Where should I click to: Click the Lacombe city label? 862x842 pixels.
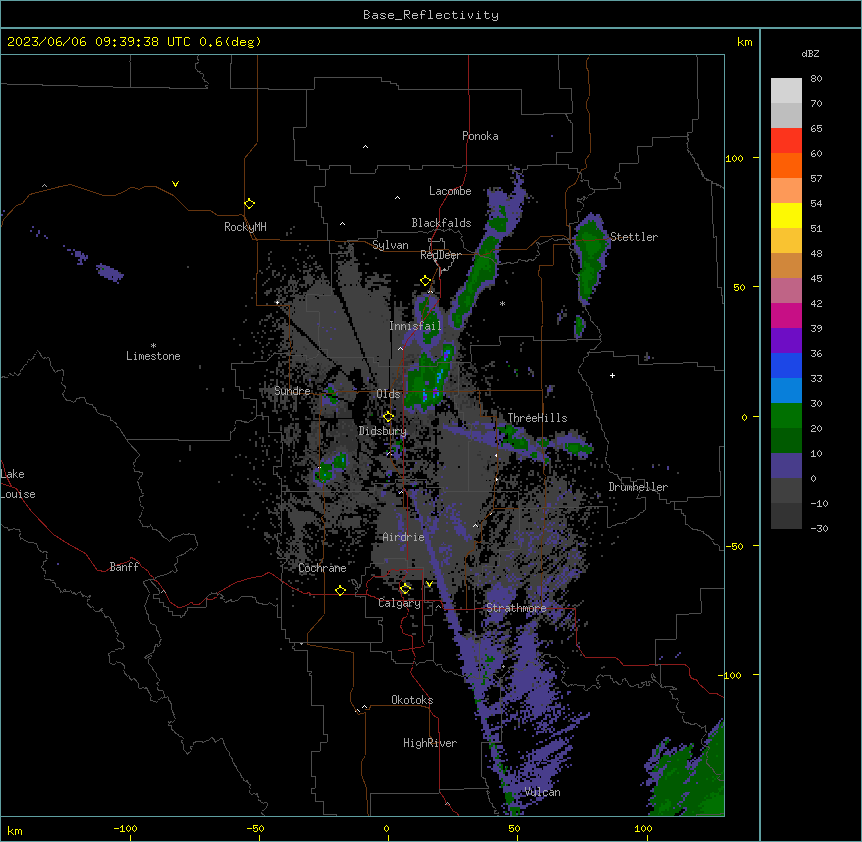pos(450,191)
